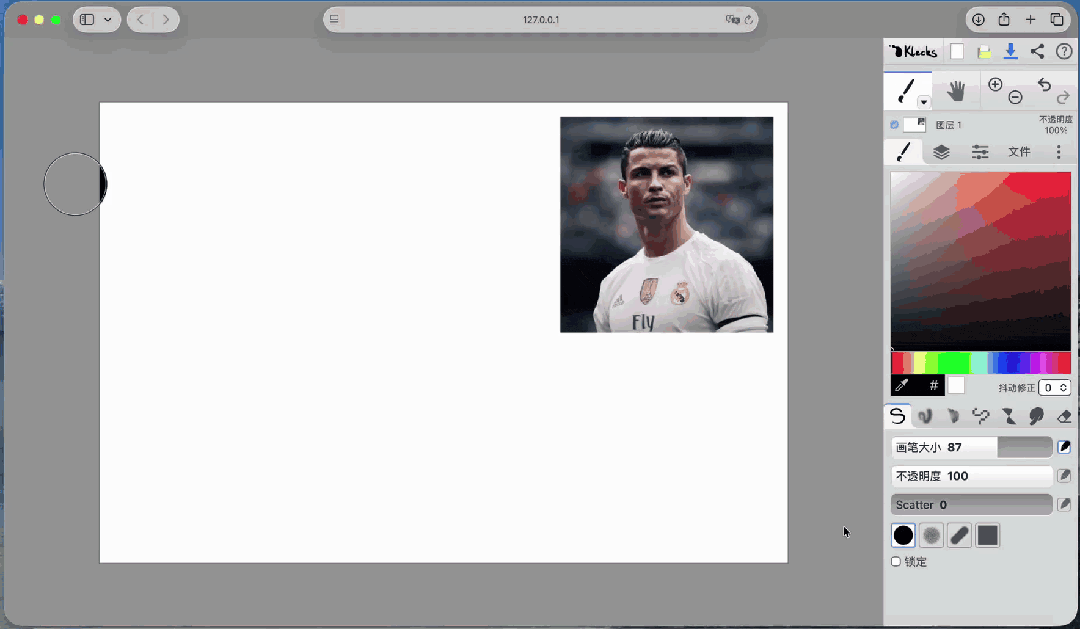The height and width of the screenshot is (629, 1080).
Task: Open the help question mark
Action: pos(1064,52)
